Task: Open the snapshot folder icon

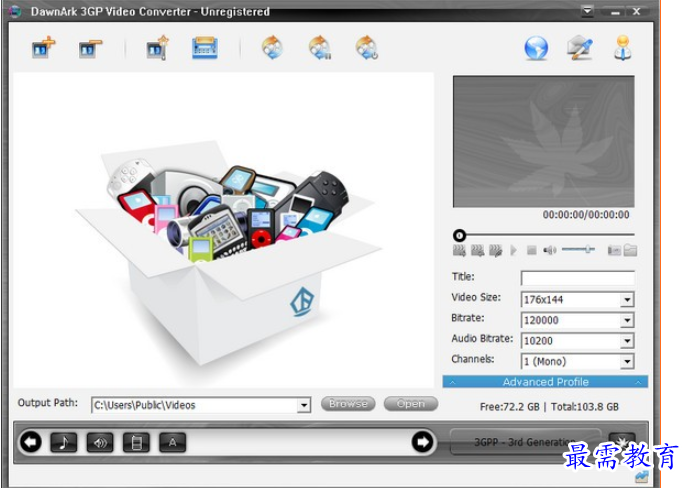Action: coord(630,250)
